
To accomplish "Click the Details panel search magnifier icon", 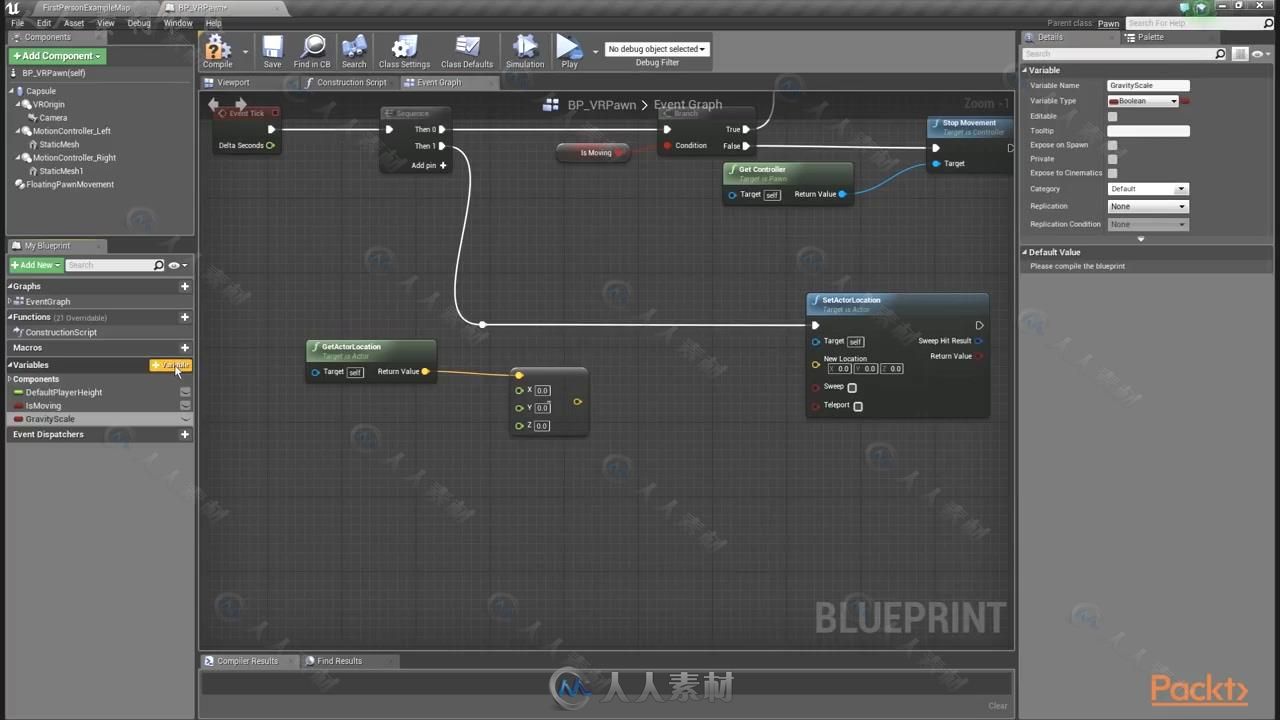I will click(1220, 54).
